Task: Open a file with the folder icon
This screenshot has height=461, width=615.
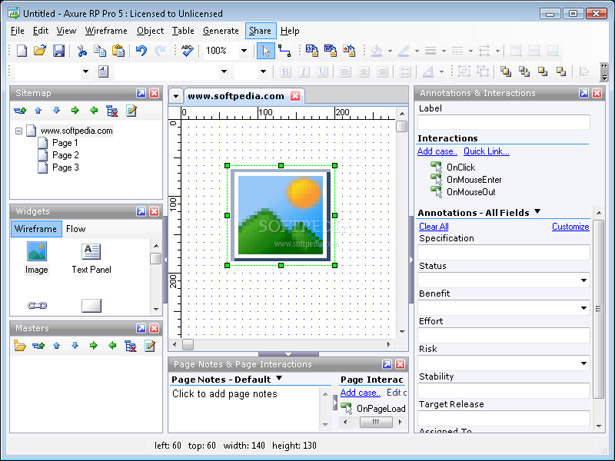Action: [x=40, y=51]
